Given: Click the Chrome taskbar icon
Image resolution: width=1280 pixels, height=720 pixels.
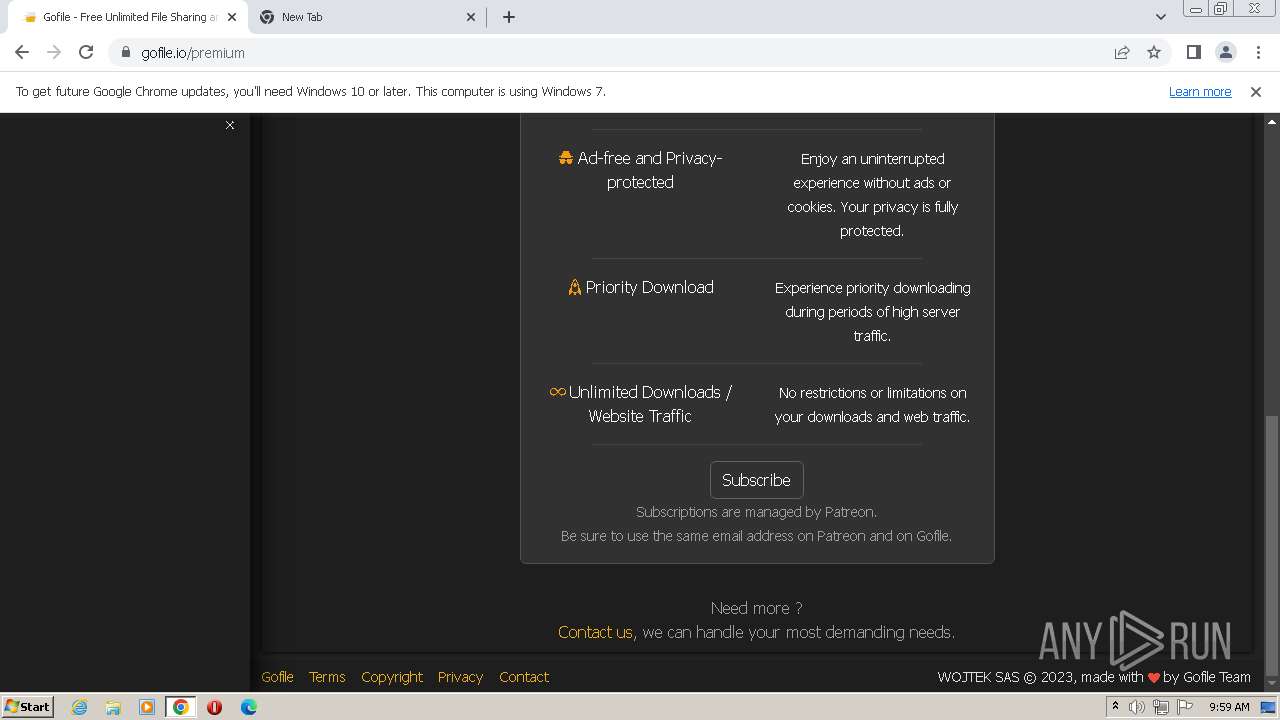Looking at the screenshot, I should (x=181, y=707).
